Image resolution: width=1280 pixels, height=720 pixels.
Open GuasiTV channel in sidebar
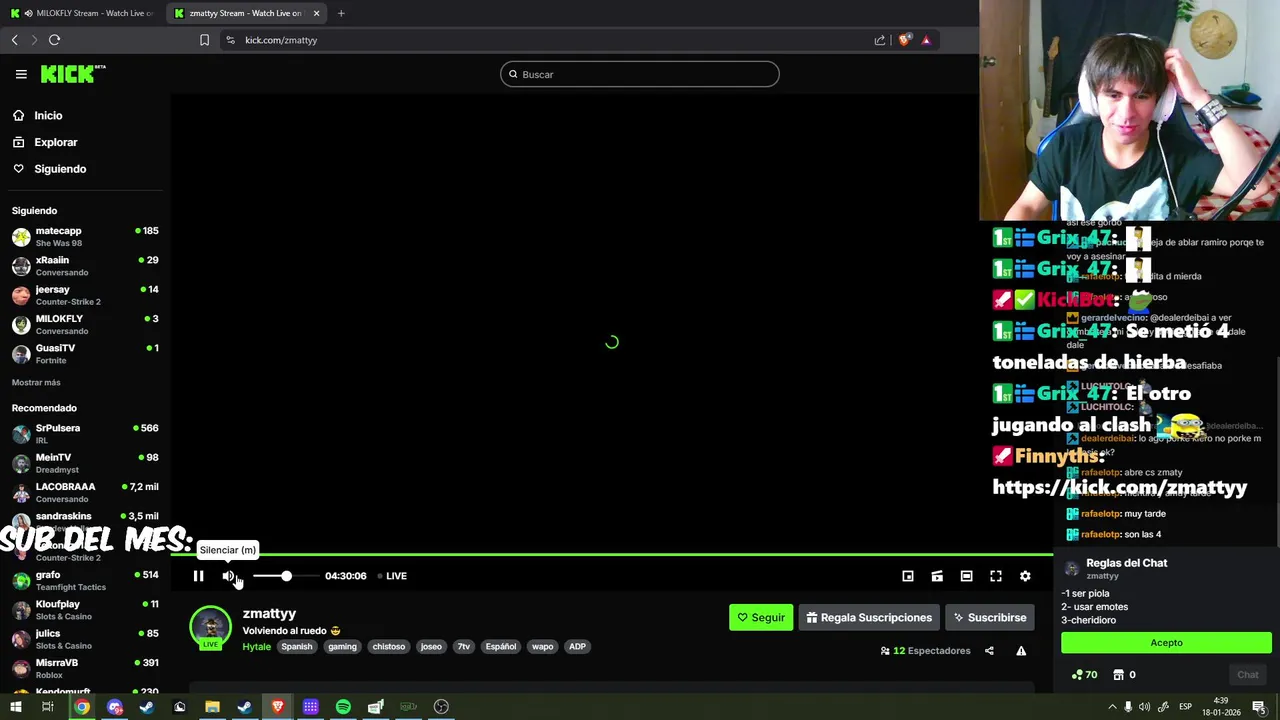tap(85, 354)
